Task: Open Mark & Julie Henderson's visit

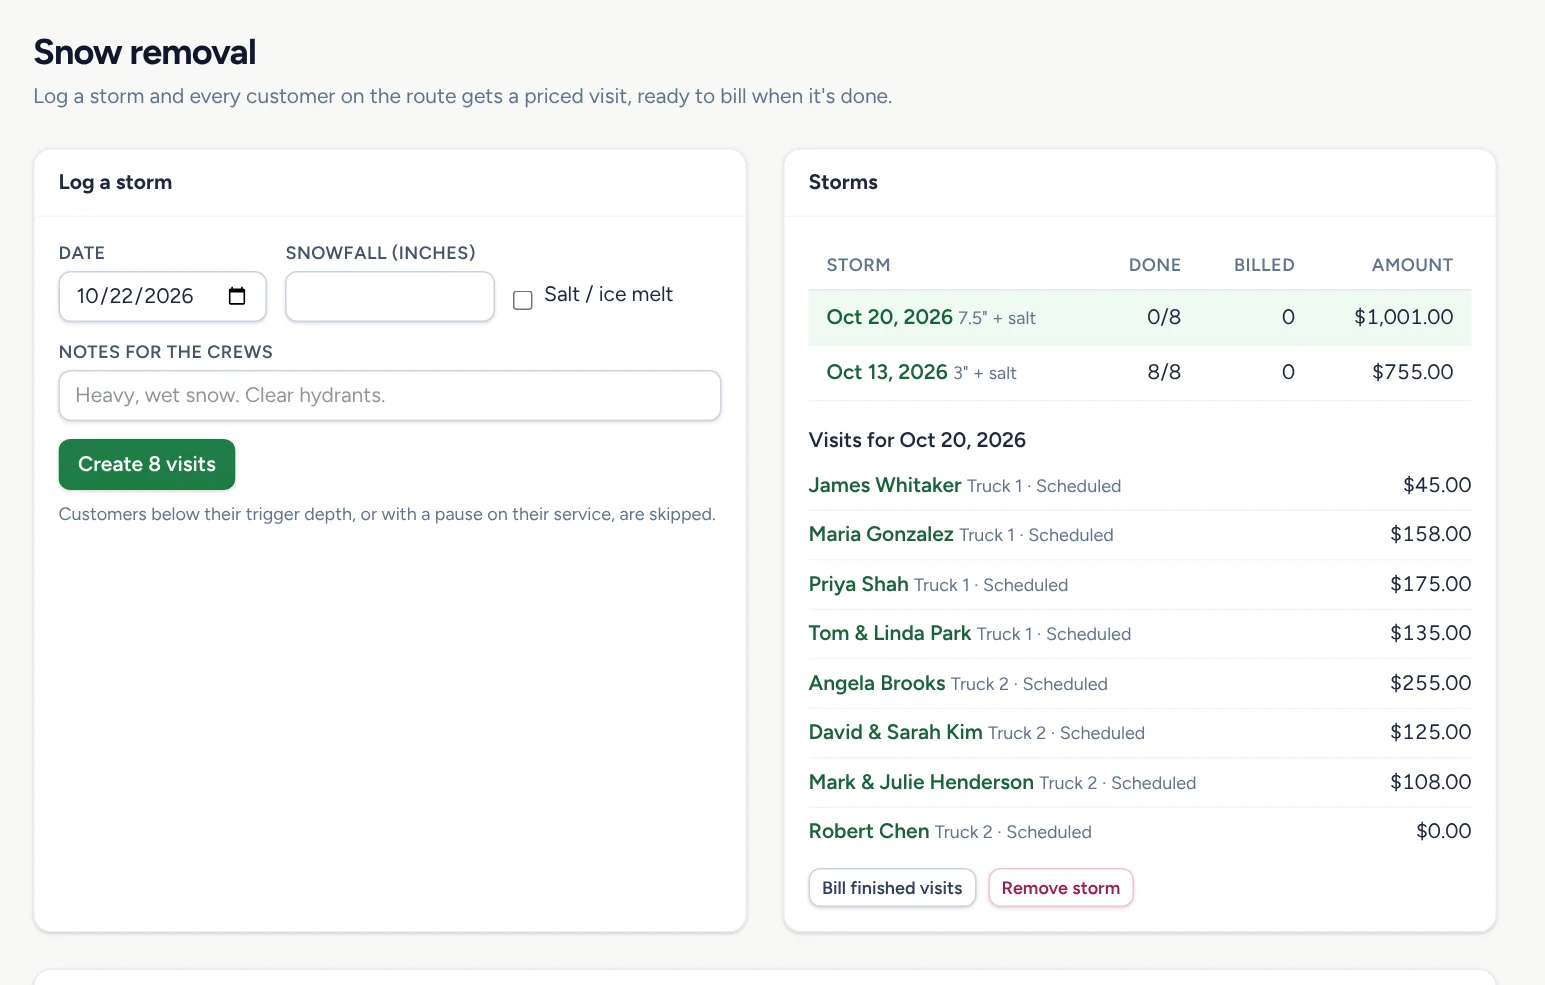Action: pos(921,782)
